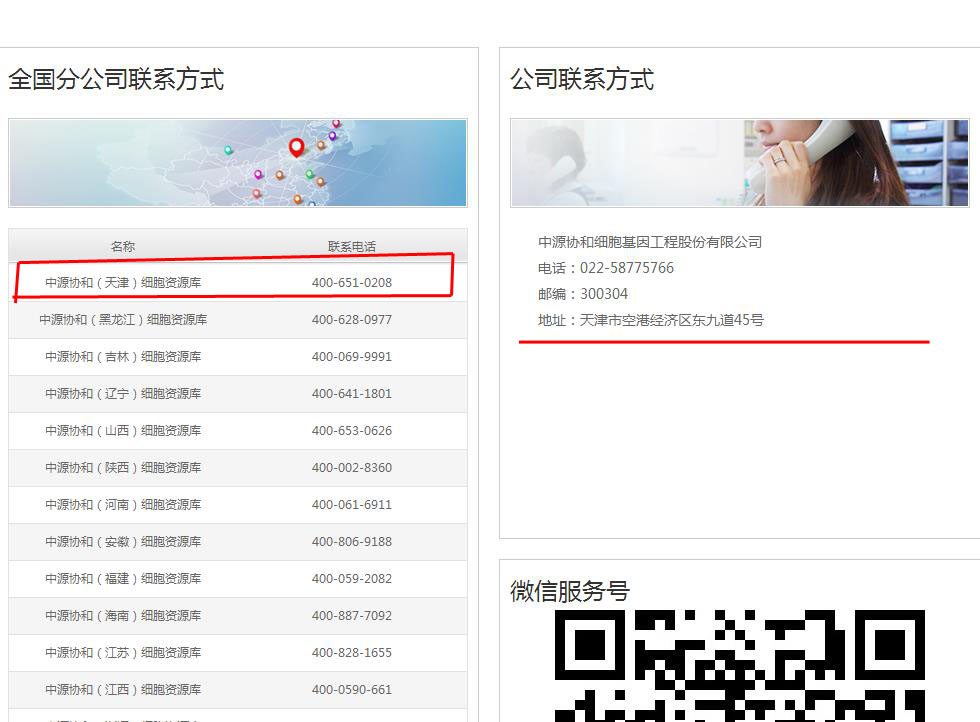Screen dimensions: 980x722
Task: Click phone number 400-651-0208
Action: tap(352, 282)
